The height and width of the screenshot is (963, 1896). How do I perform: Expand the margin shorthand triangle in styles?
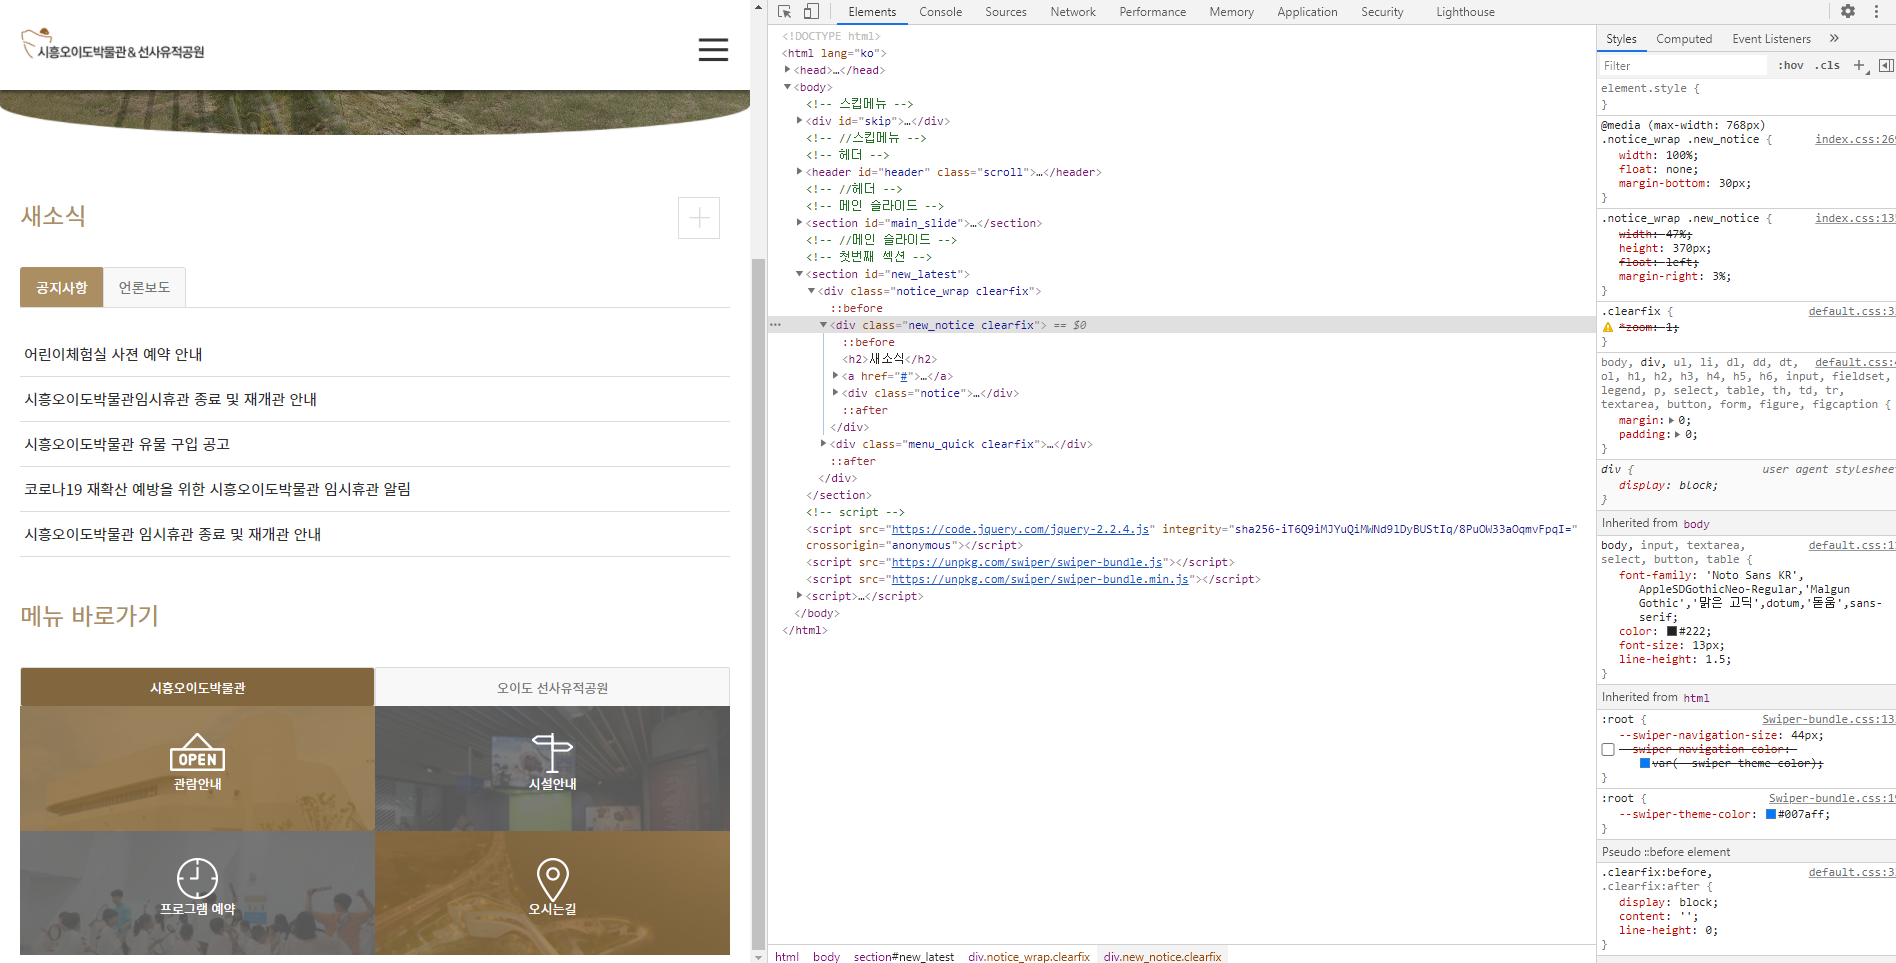[1671, 420]
